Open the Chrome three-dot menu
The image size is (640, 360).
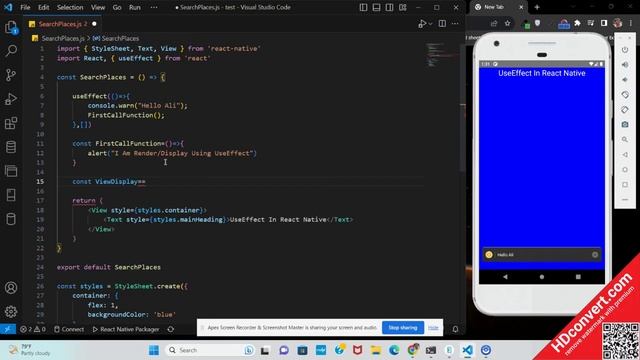click(631, 24)
